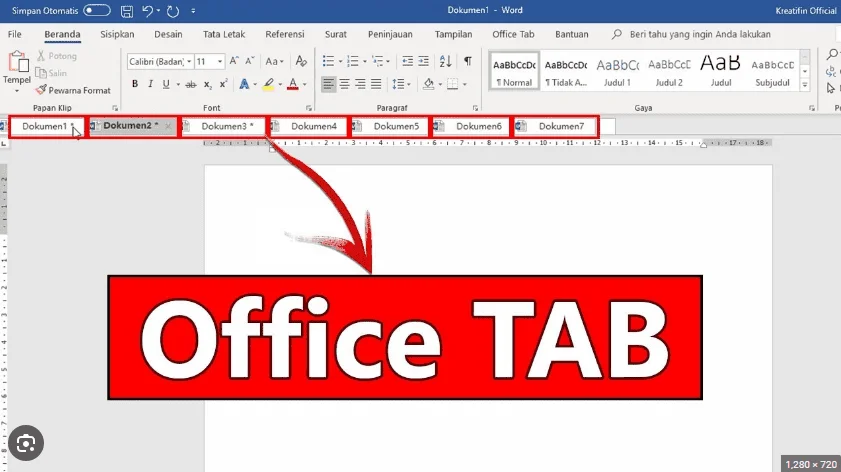
Task: Click Decrease Font Size icon
Action: (x=249, y=61)
